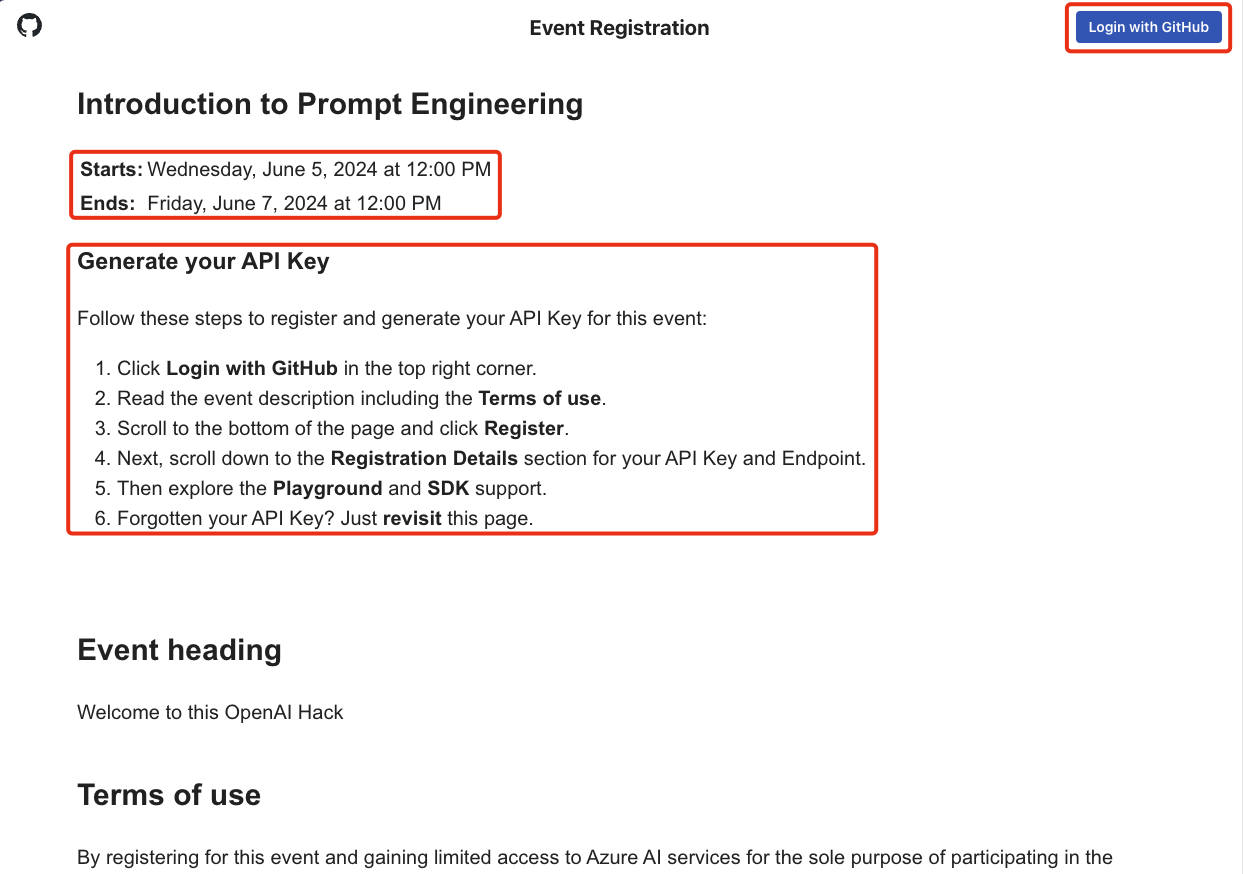Click the bold SDK word in step 5
Image resolution: width=1243 pixels, height=874 pixels.
(448, 489)
